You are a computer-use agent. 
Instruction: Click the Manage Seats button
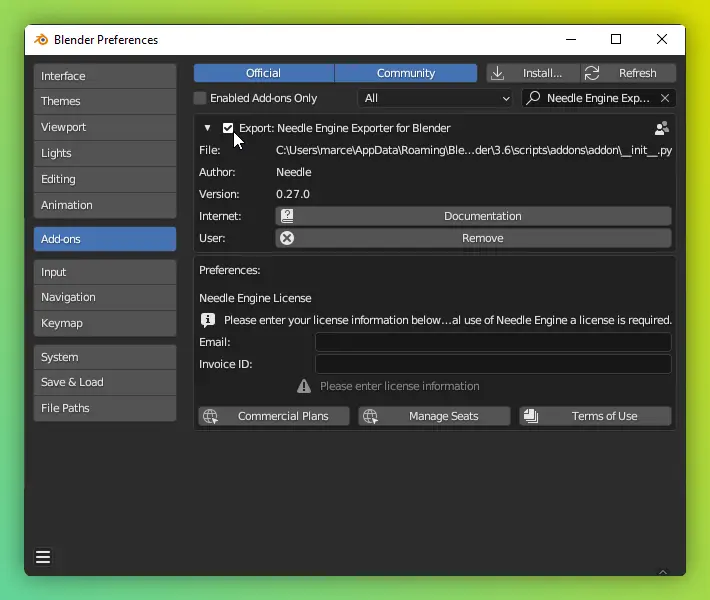coord(434,416)
